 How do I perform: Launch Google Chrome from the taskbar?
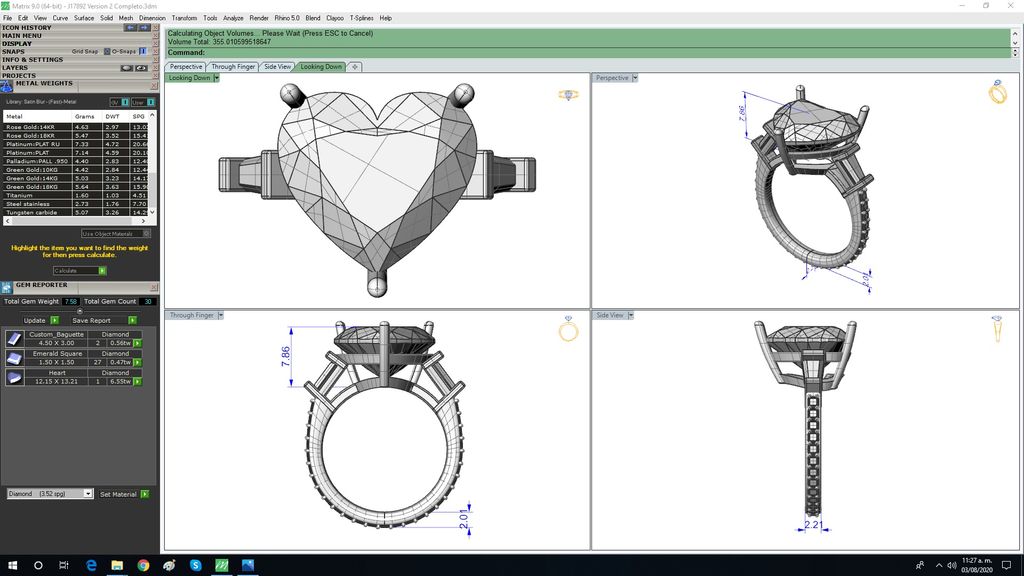[143, 566]
